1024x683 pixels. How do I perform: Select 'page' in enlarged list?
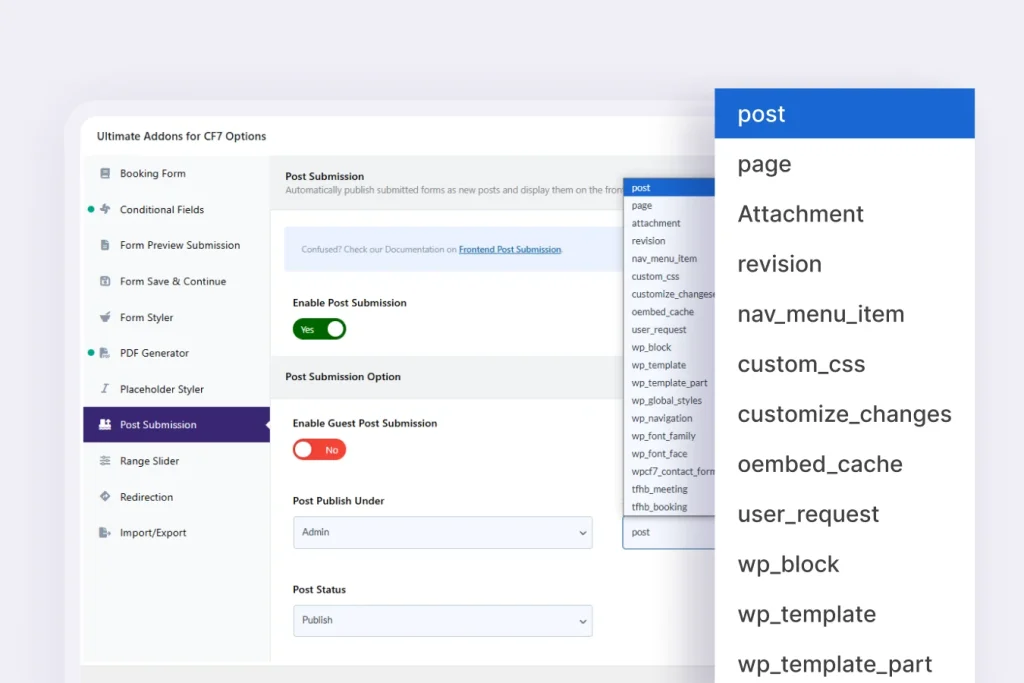click(x=844, y=164)
